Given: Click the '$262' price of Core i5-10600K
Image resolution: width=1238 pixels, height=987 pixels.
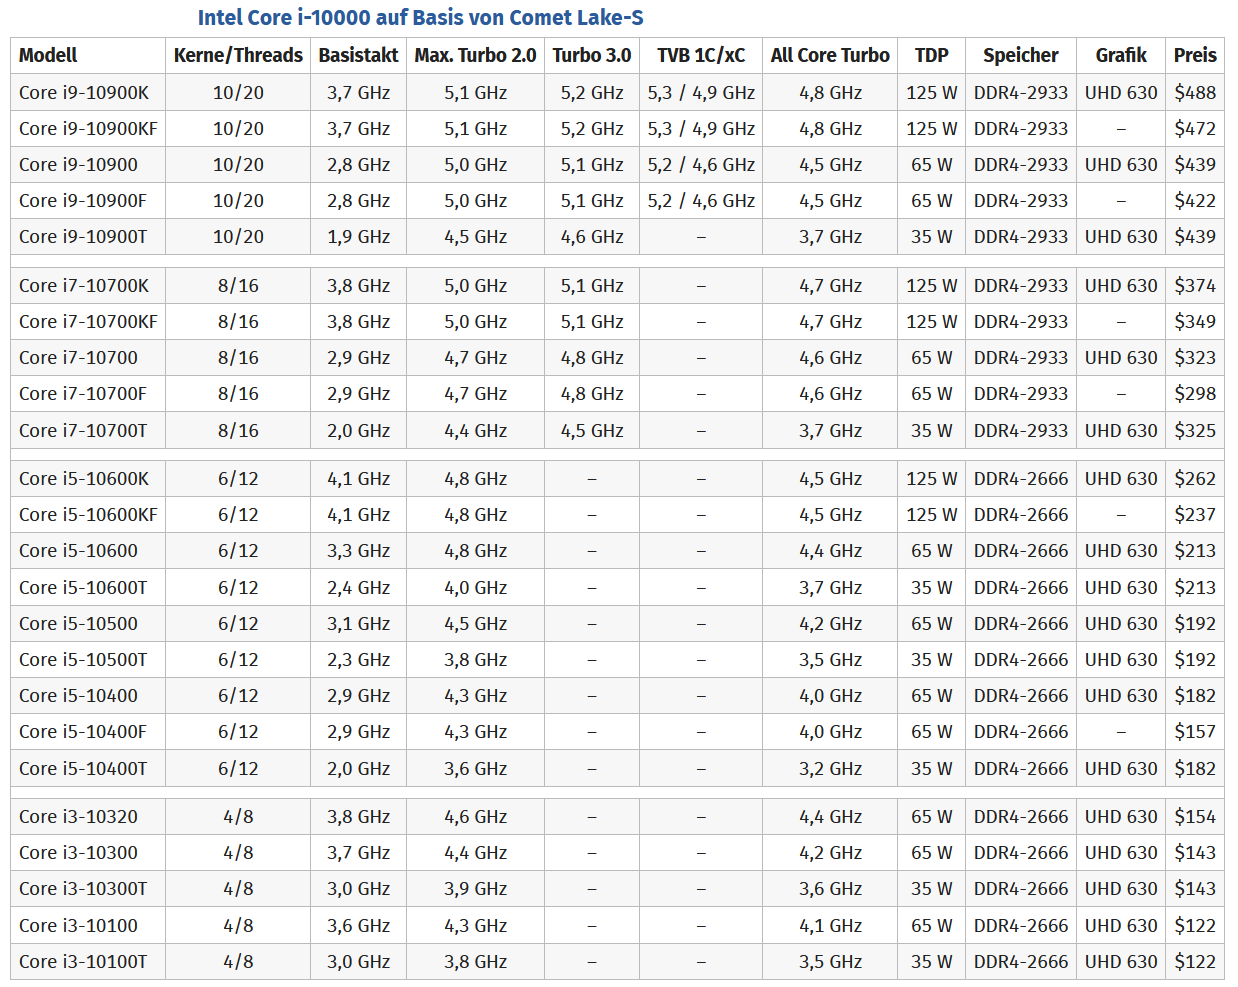Looking at the screenshot, I should 1195,479.
